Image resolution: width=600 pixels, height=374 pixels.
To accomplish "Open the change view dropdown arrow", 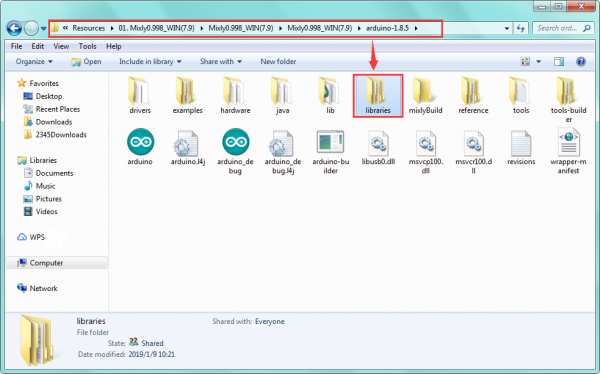I will click(538, 62).
